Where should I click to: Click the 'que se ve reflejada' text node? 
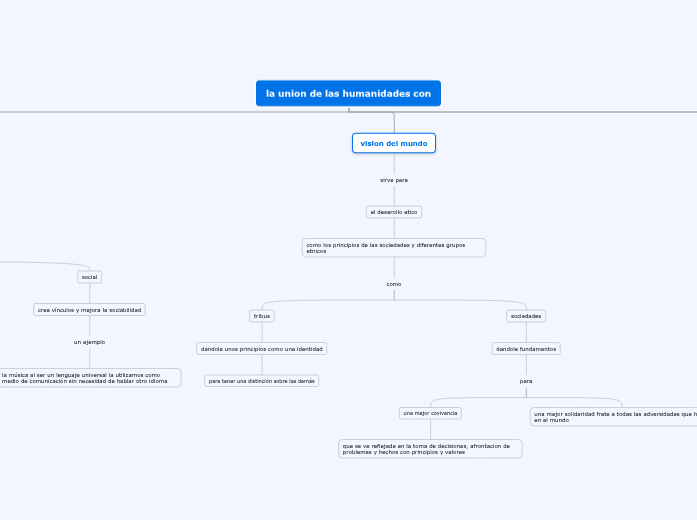(430, 449)
